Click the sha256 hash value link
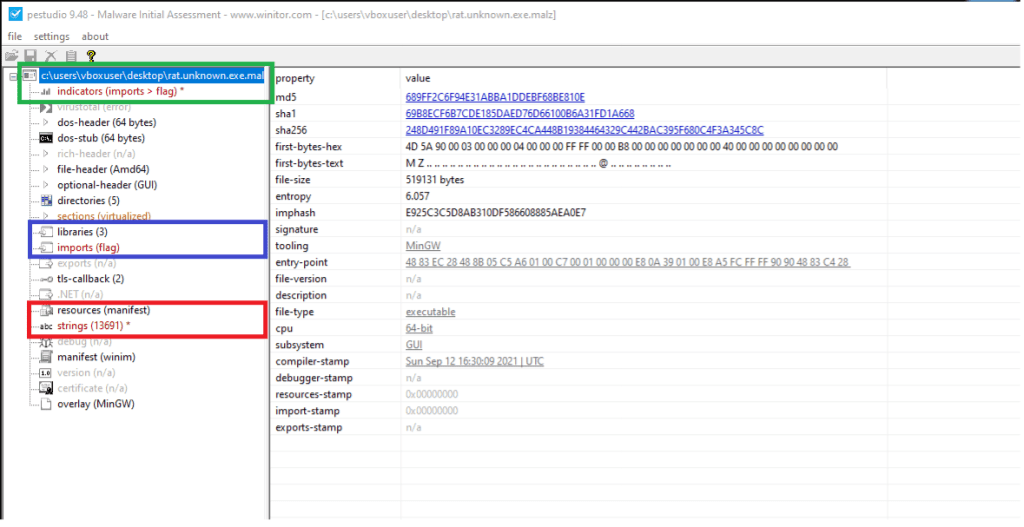The width and height of the screenshot is (1024, 527). [584, 129]
